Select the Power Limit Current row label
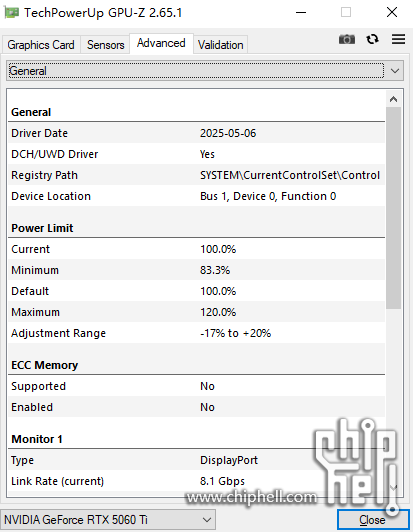Screen dimensions: 413x532 coord(31,249)
